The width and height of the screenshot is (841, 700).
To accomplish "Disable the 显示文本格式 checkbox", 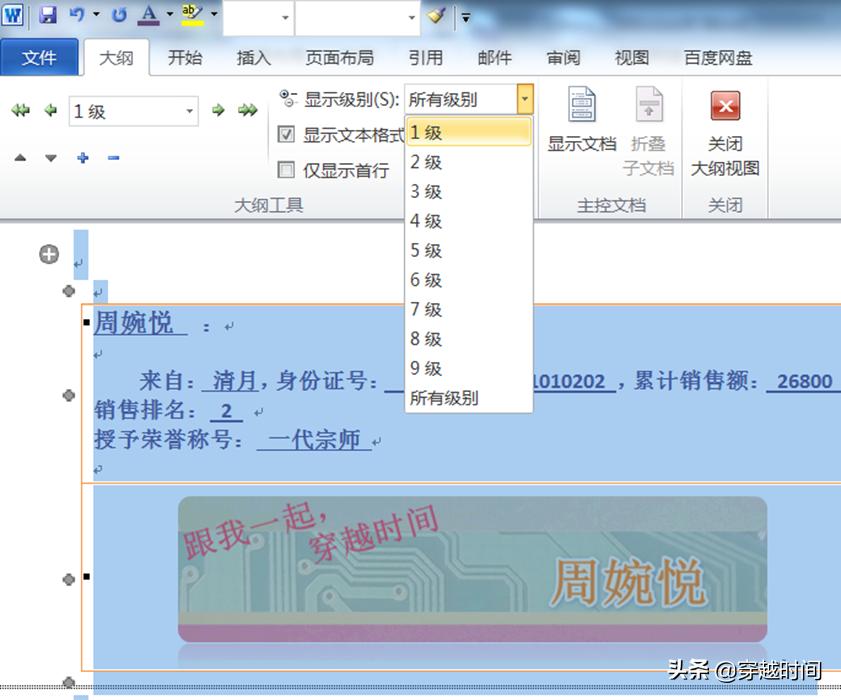I will click(286, 136).
